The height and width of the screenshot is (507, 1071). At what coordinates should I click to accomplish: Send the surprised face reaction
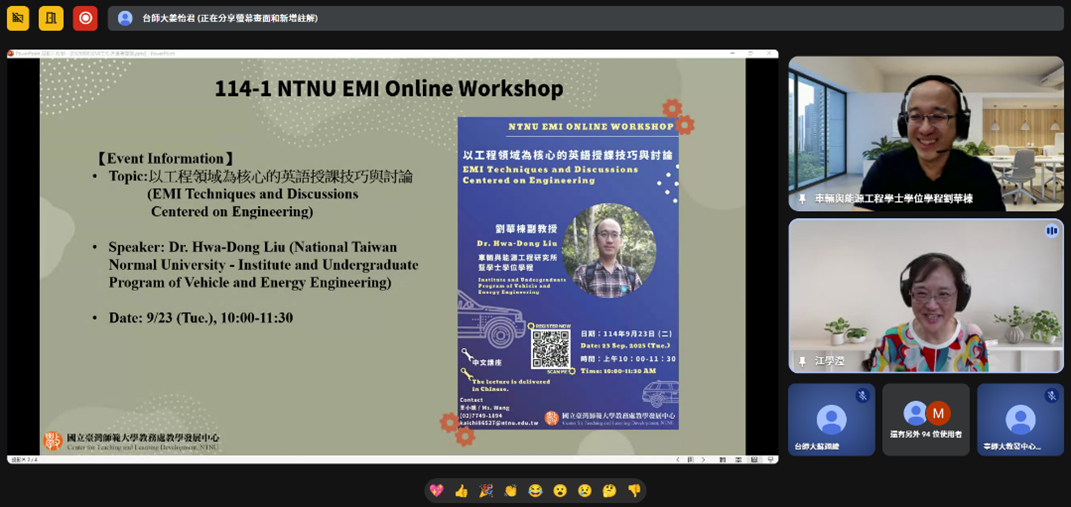point(560,490)
